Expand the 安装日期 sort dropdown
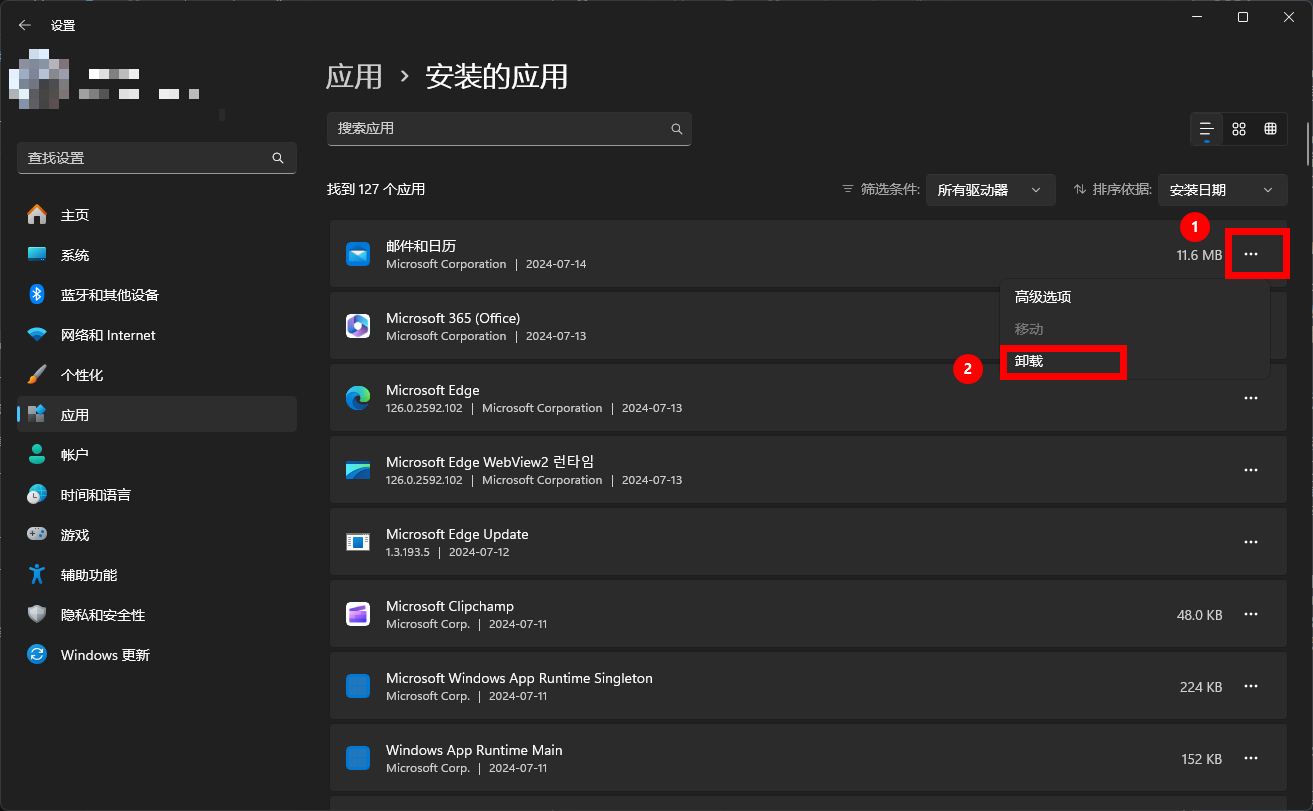The width and height of the screenshot is (1313, 811). tap(1221, 190)
